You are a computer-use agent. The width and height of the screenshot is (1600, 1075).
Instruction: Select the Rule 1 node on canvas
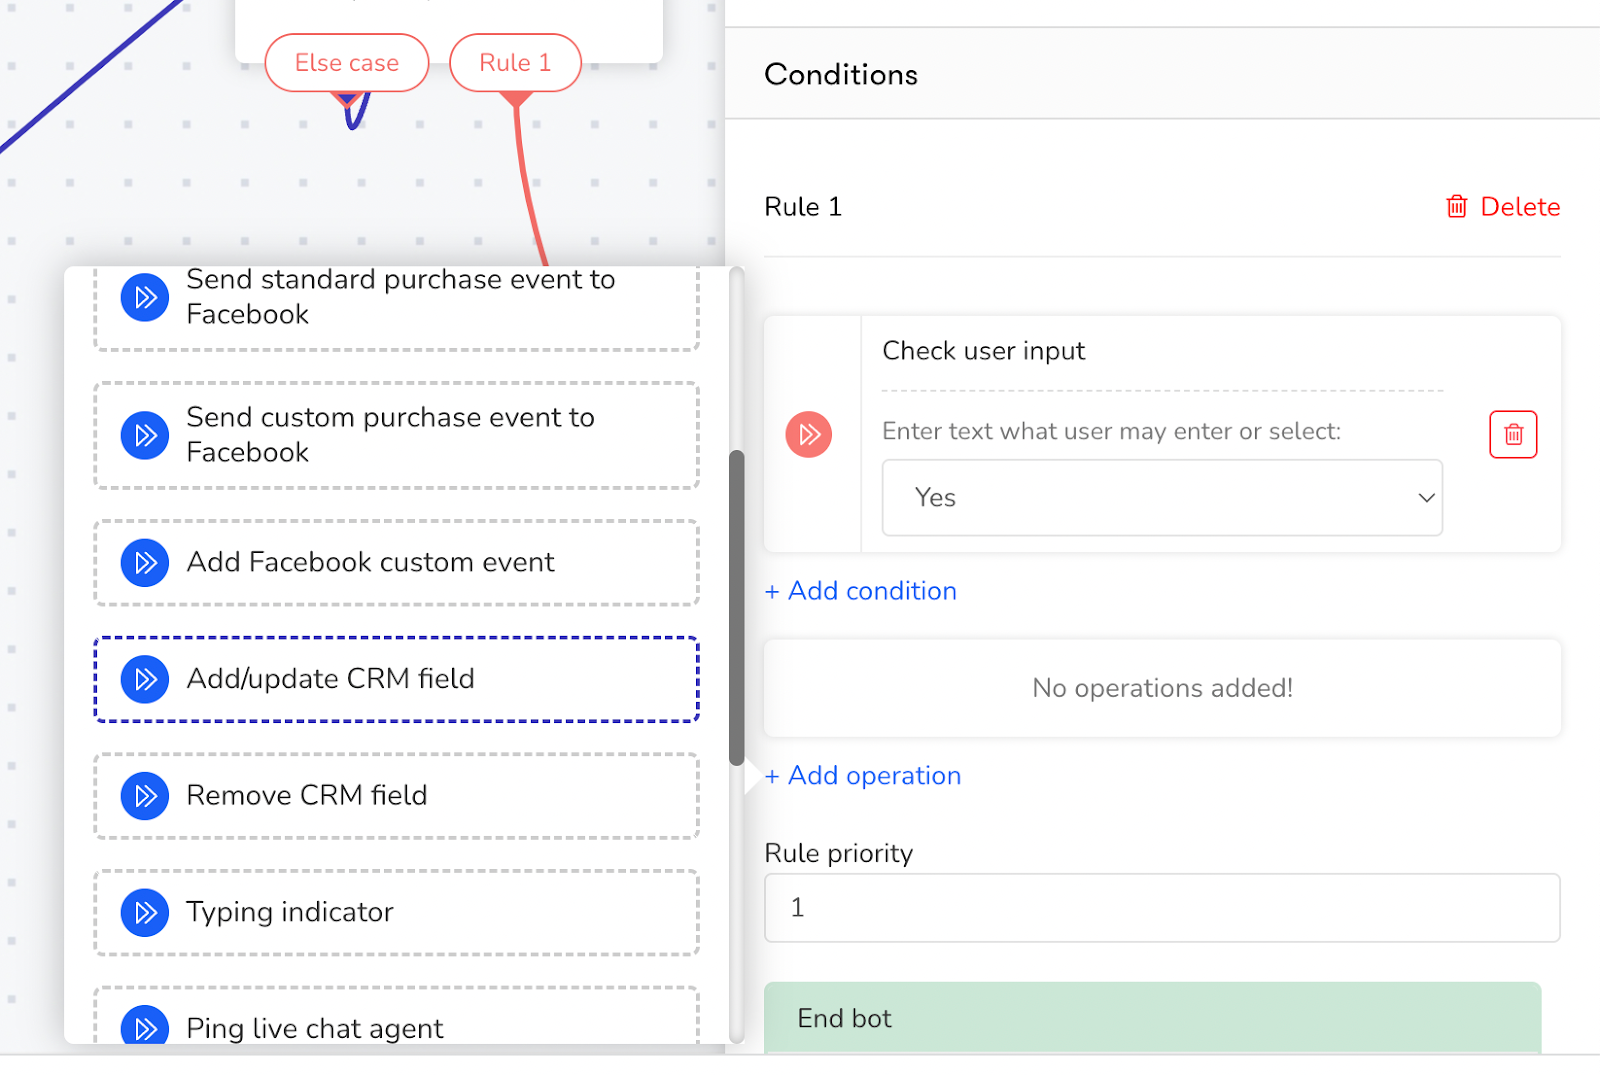(515, 62)
